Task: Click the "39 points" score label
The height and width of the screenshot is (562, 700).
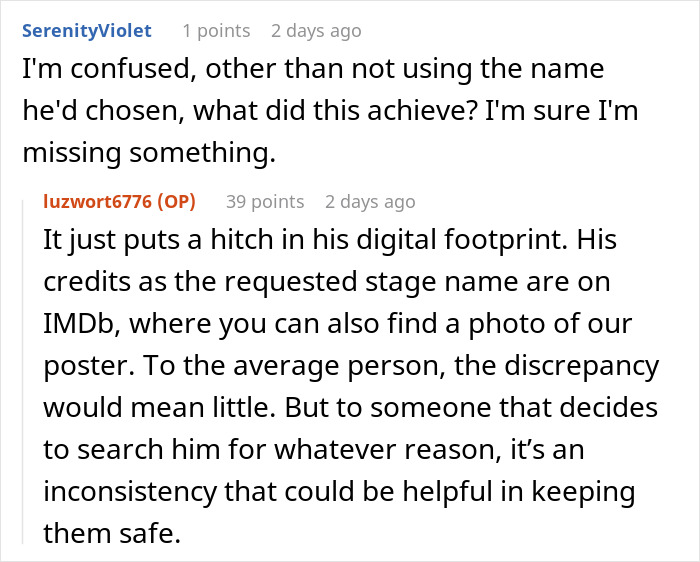Action: [x=265, y=201]
